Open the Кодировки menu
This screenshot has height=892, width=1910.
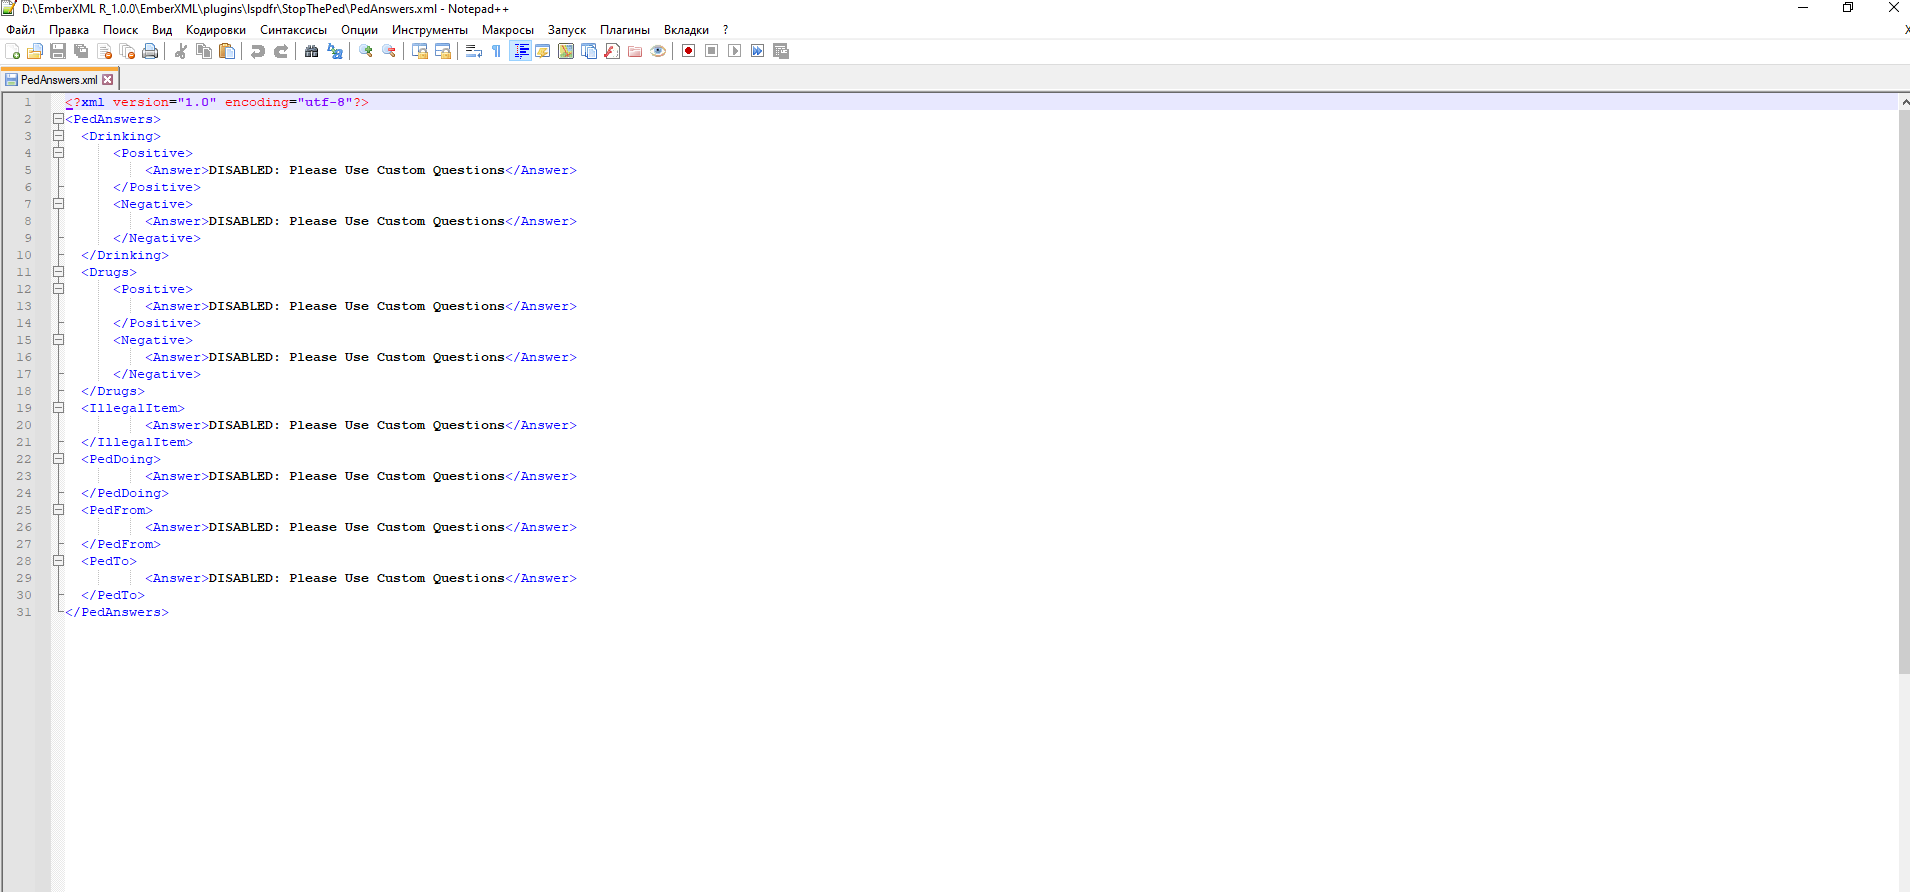pos(216,30)
